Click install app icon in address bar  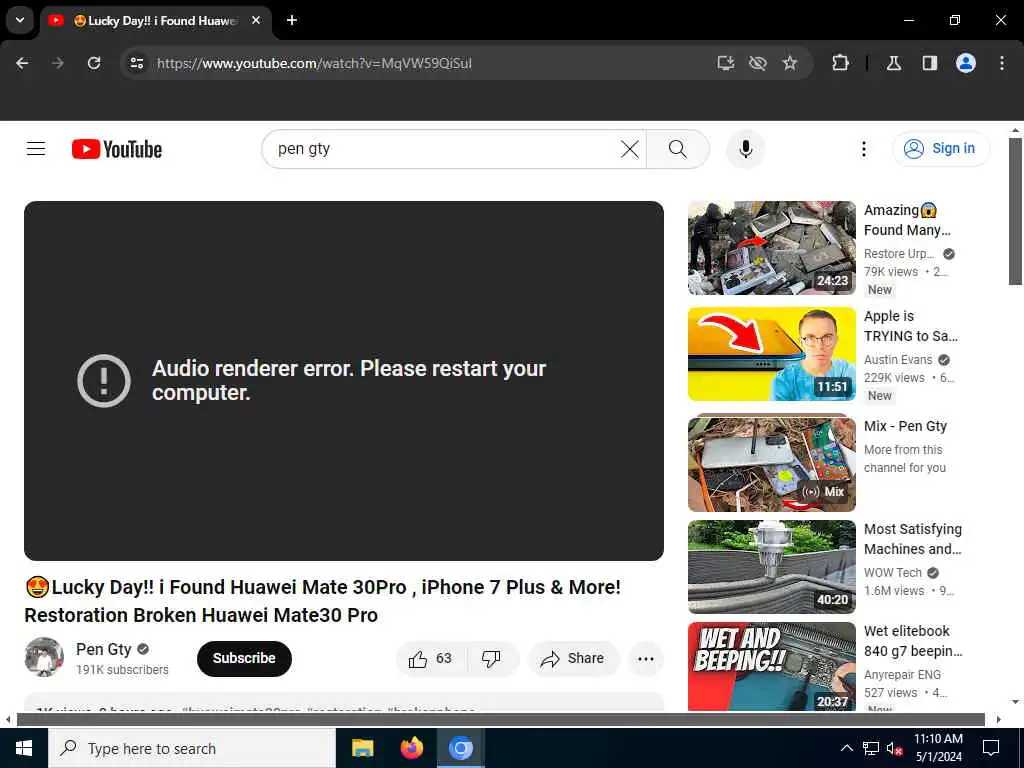(x=726, y=63)
